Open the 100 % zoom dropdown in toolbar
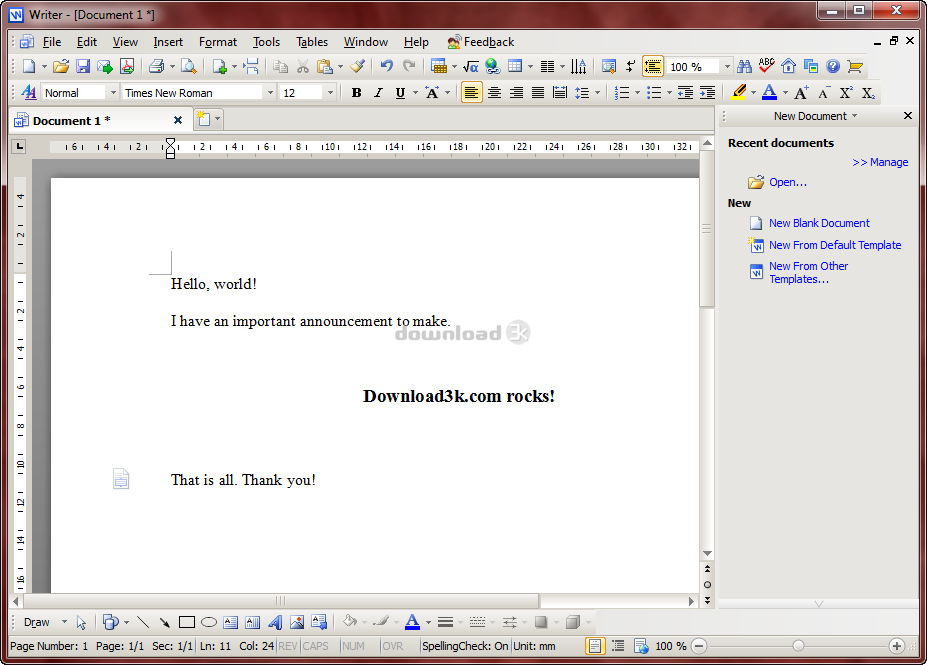This screenshot has width=927, height=665. 727,67
